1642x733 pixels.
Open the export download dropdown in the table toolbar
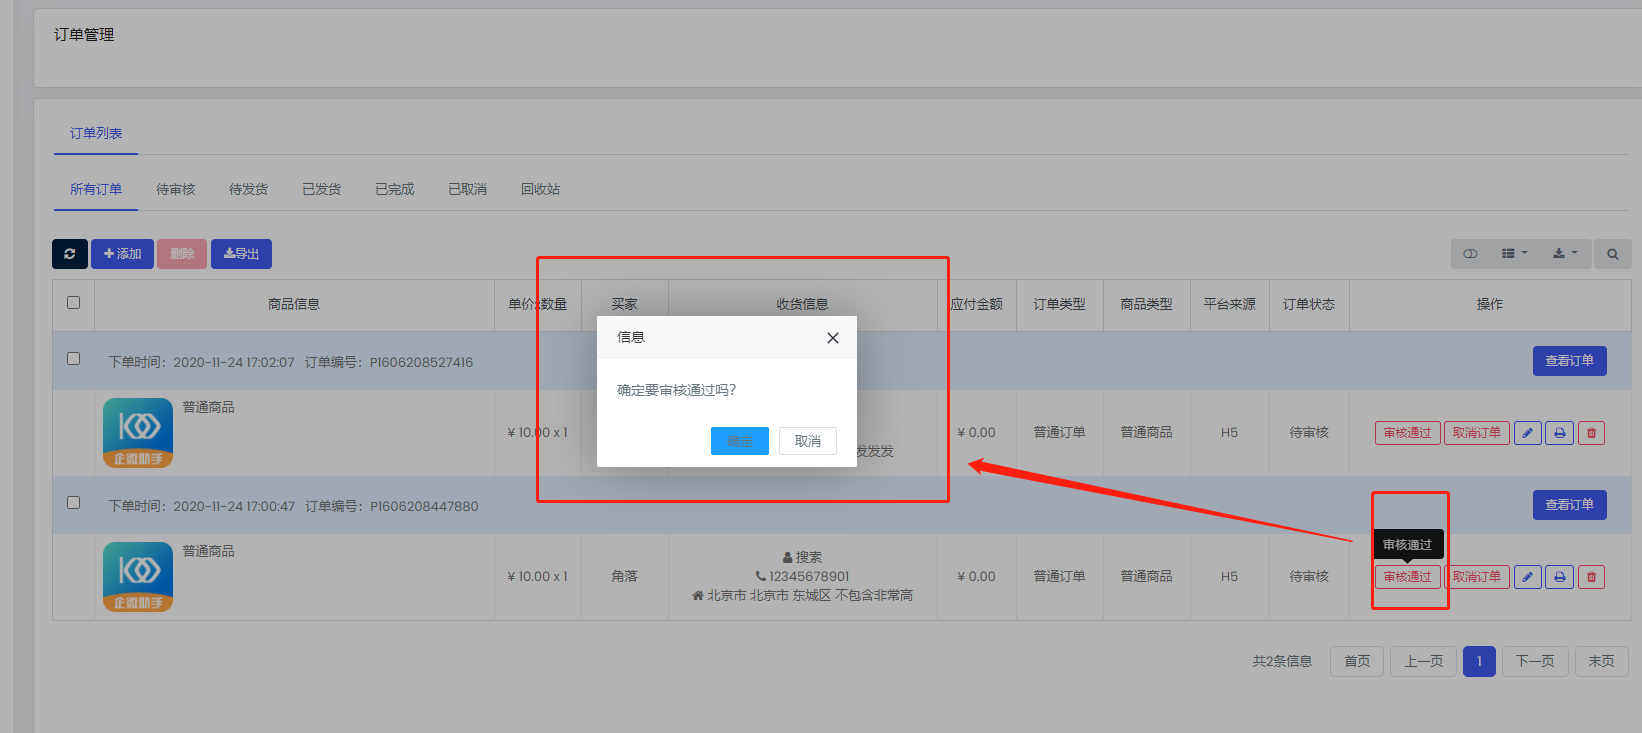click(1564, 254)
